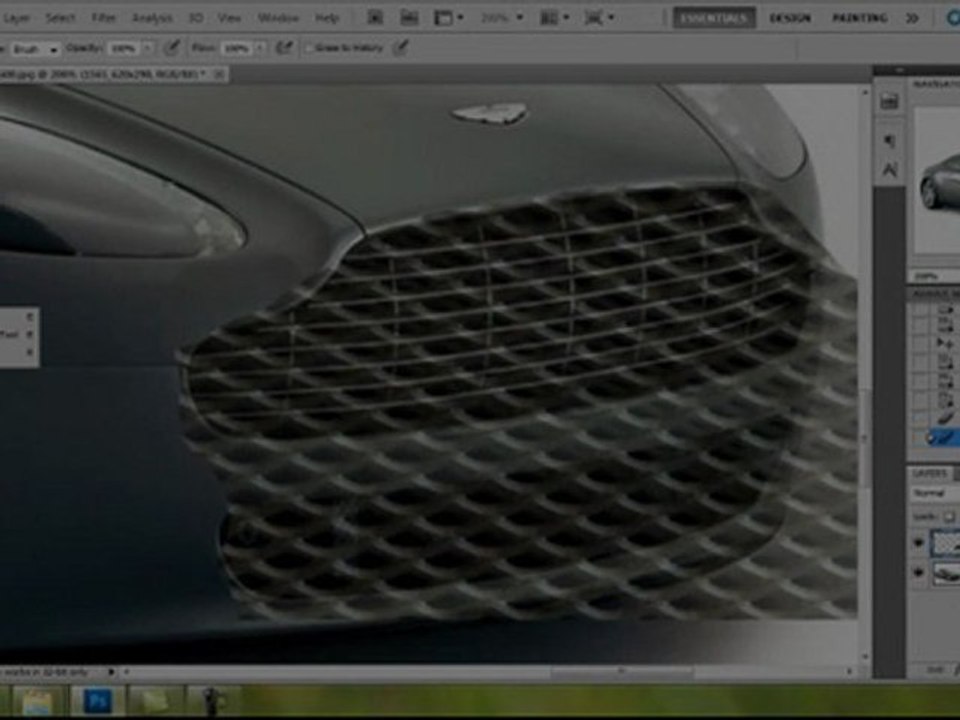This screenshot has height=720, width=960.
Task: Open the status bar info arrow
Action: click(111, 672)
